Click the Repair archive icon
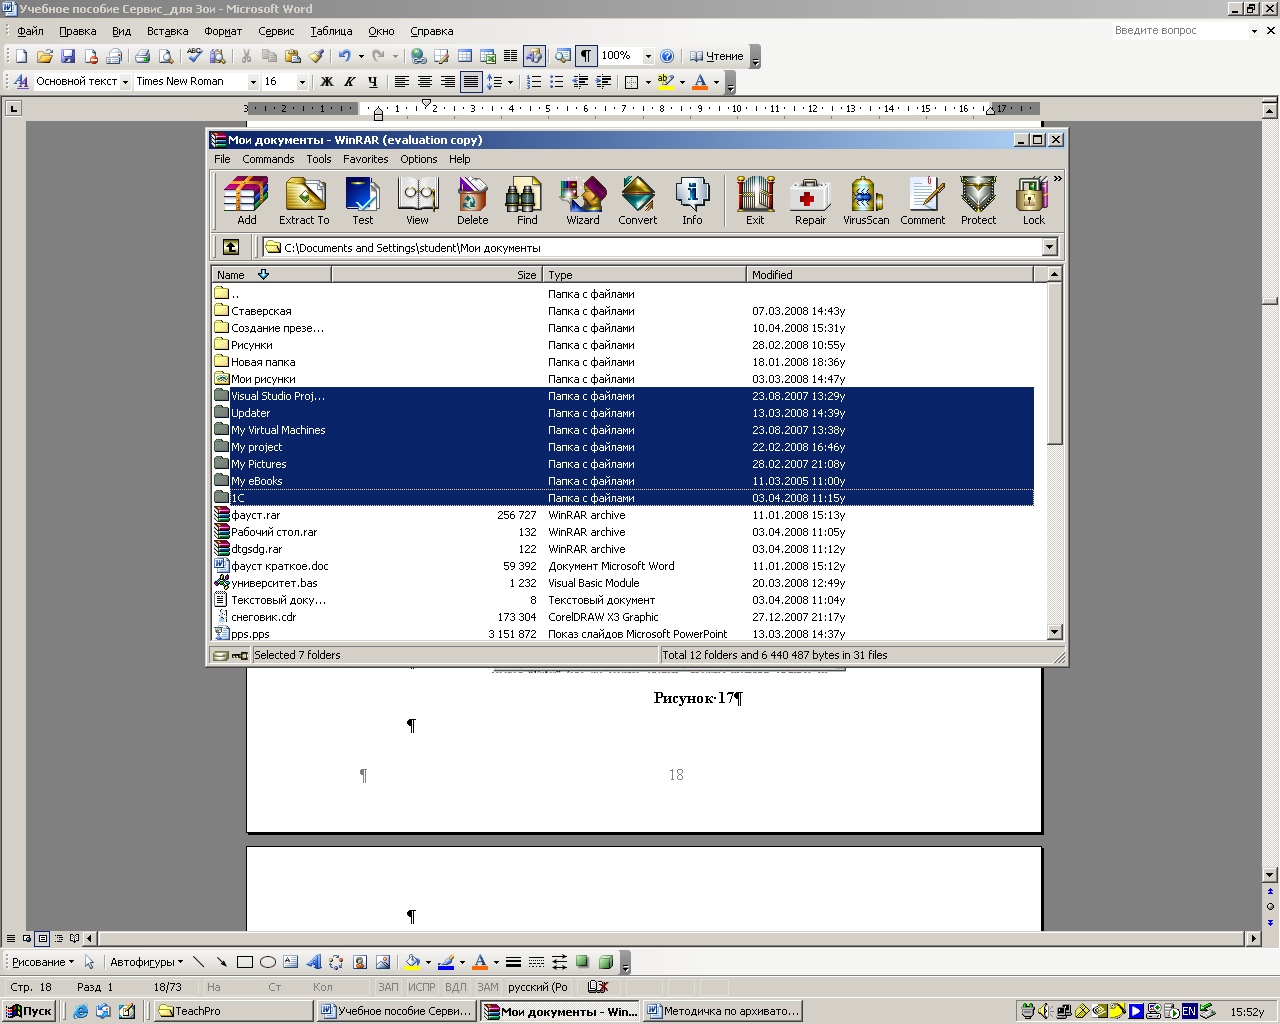This screenshot has height=1024, width=1280. [810, 201]
